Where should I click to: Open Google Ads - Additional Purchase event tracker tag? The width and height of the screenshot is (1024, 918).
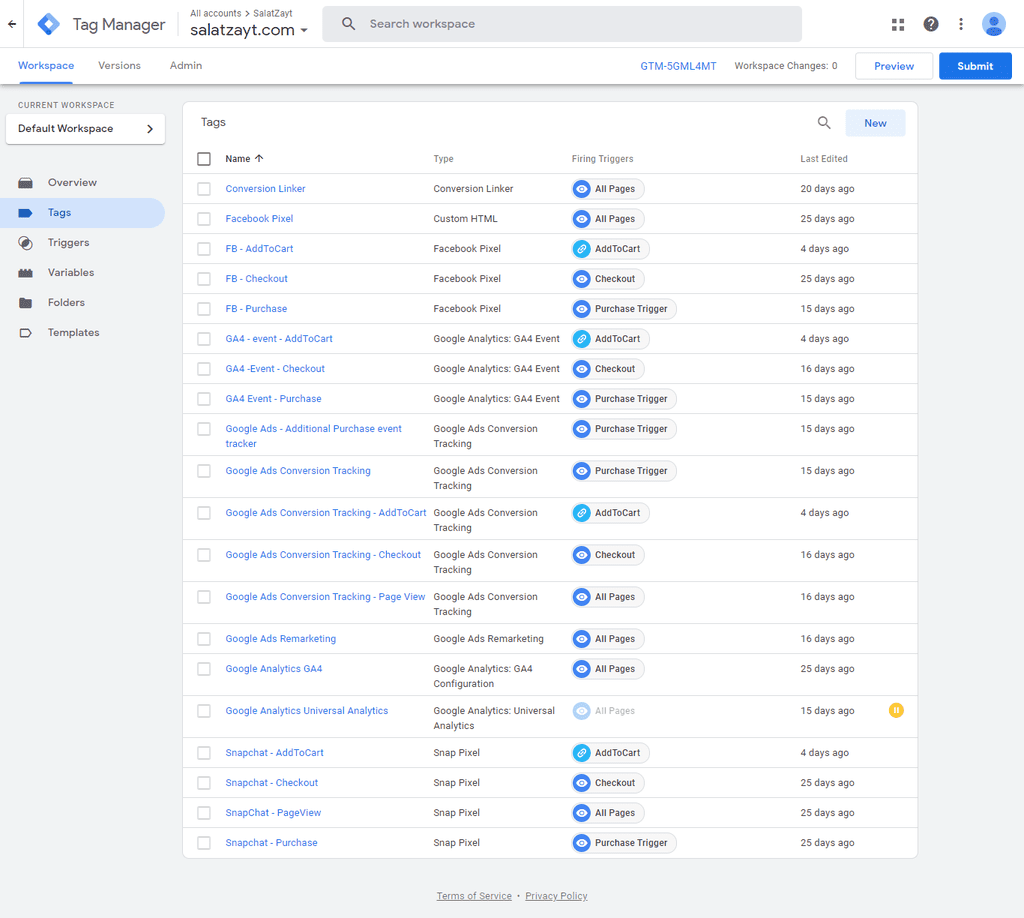(x=313, y=436)
